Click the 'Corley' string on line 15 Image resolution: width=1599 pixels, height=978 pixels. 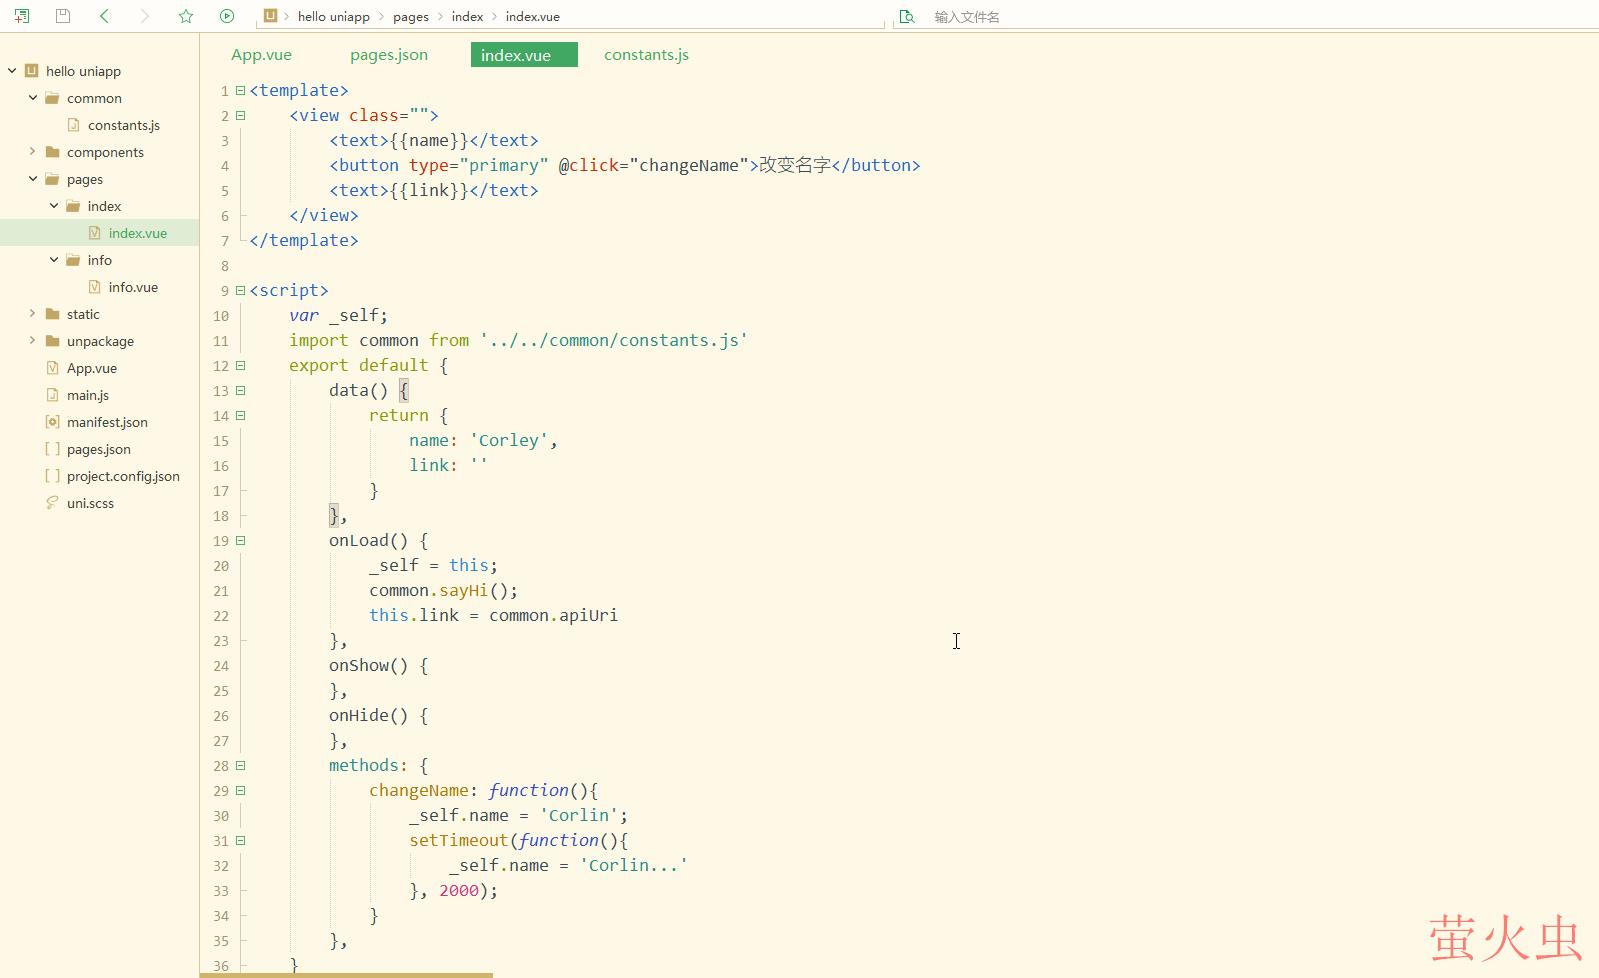pos(509,440)
